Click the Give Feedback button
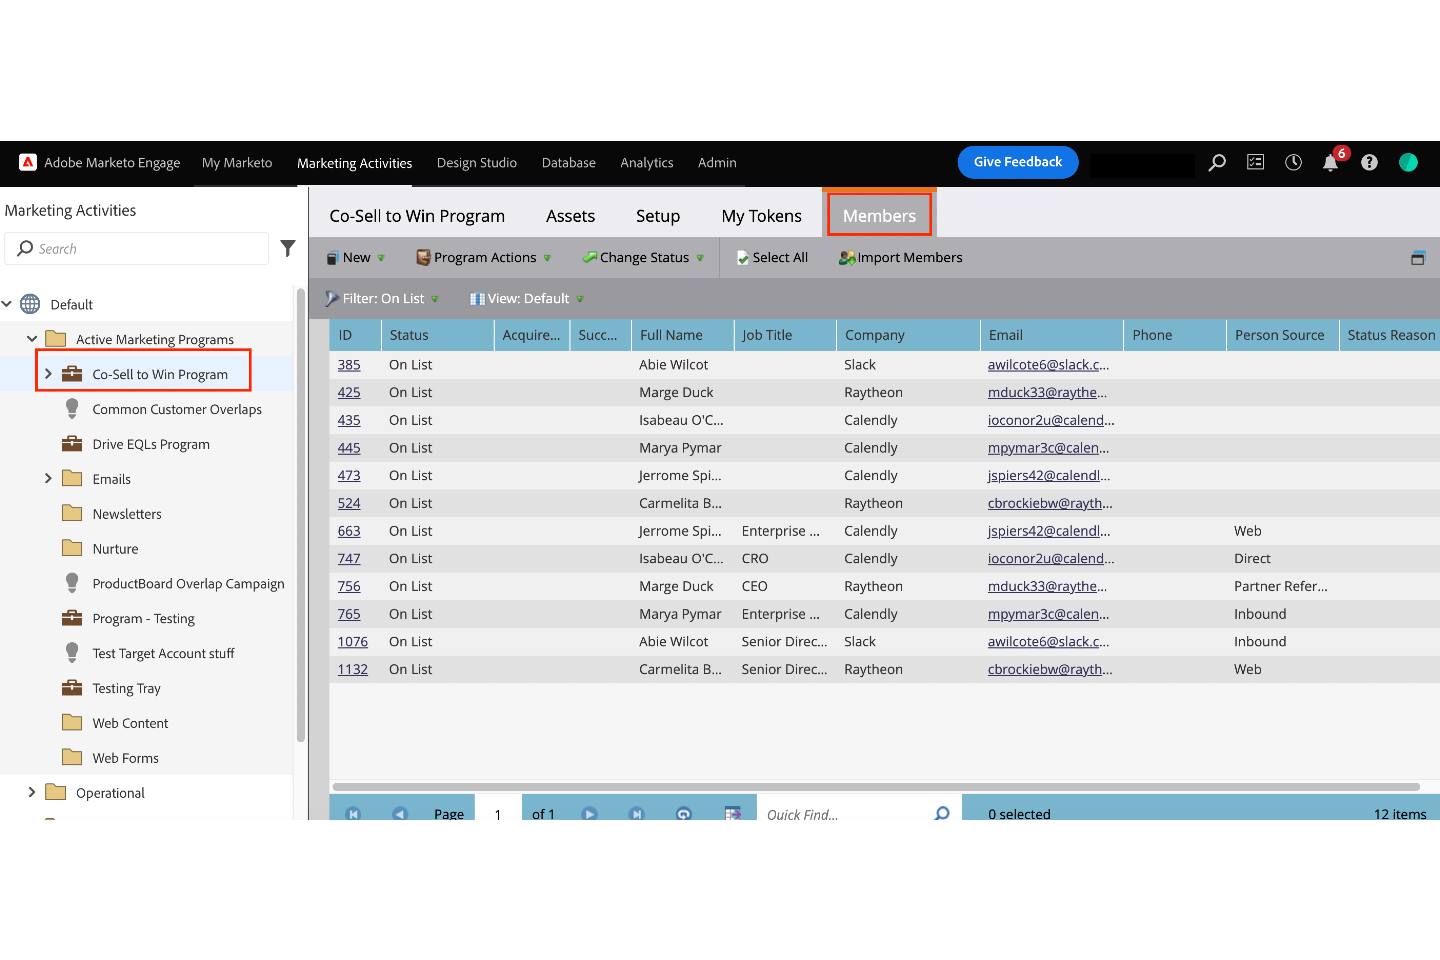Screen dimensions: 1440x960 [x=1017, y=162]
